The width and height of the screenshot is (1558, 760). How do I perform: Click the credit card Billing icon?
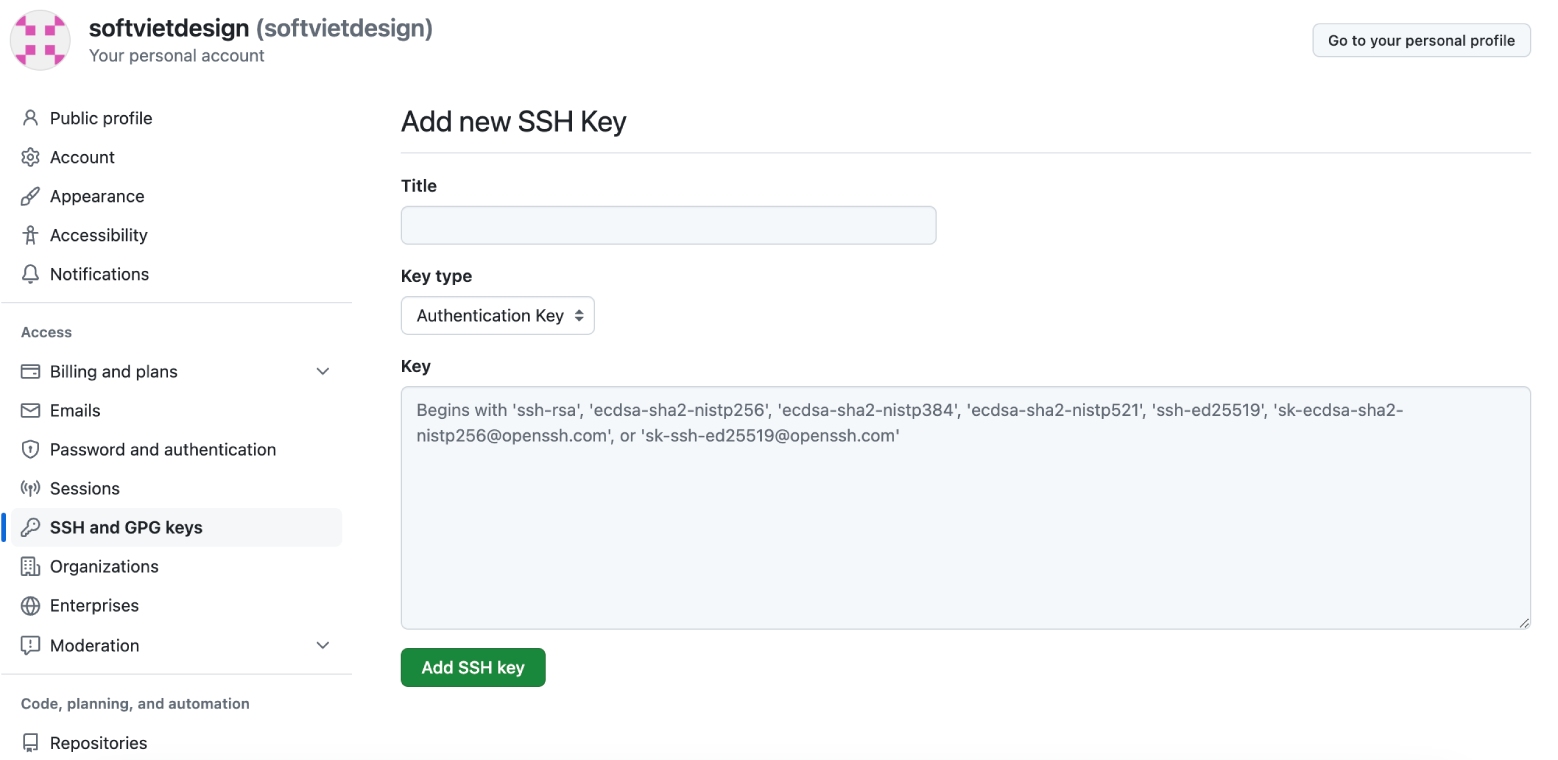tap(30, 371)
